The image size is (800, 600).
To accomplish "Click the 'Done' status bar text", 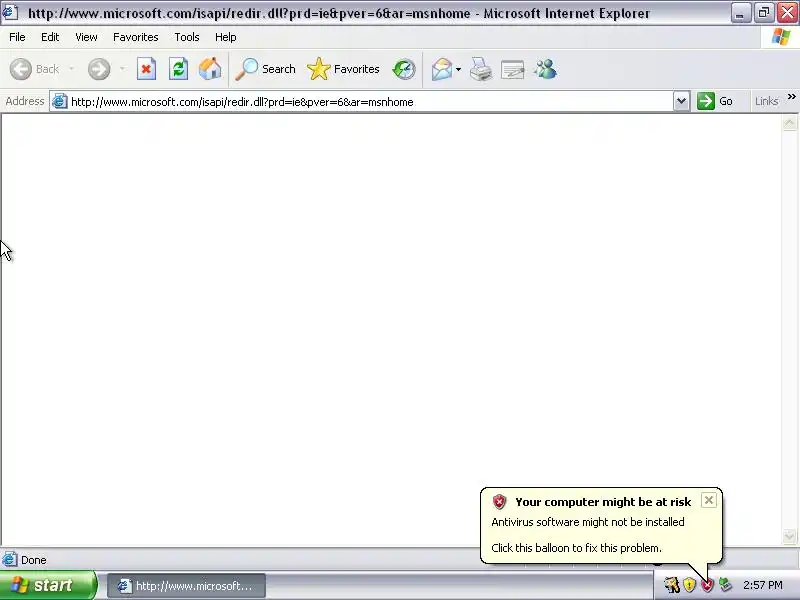I will [34, 560].
